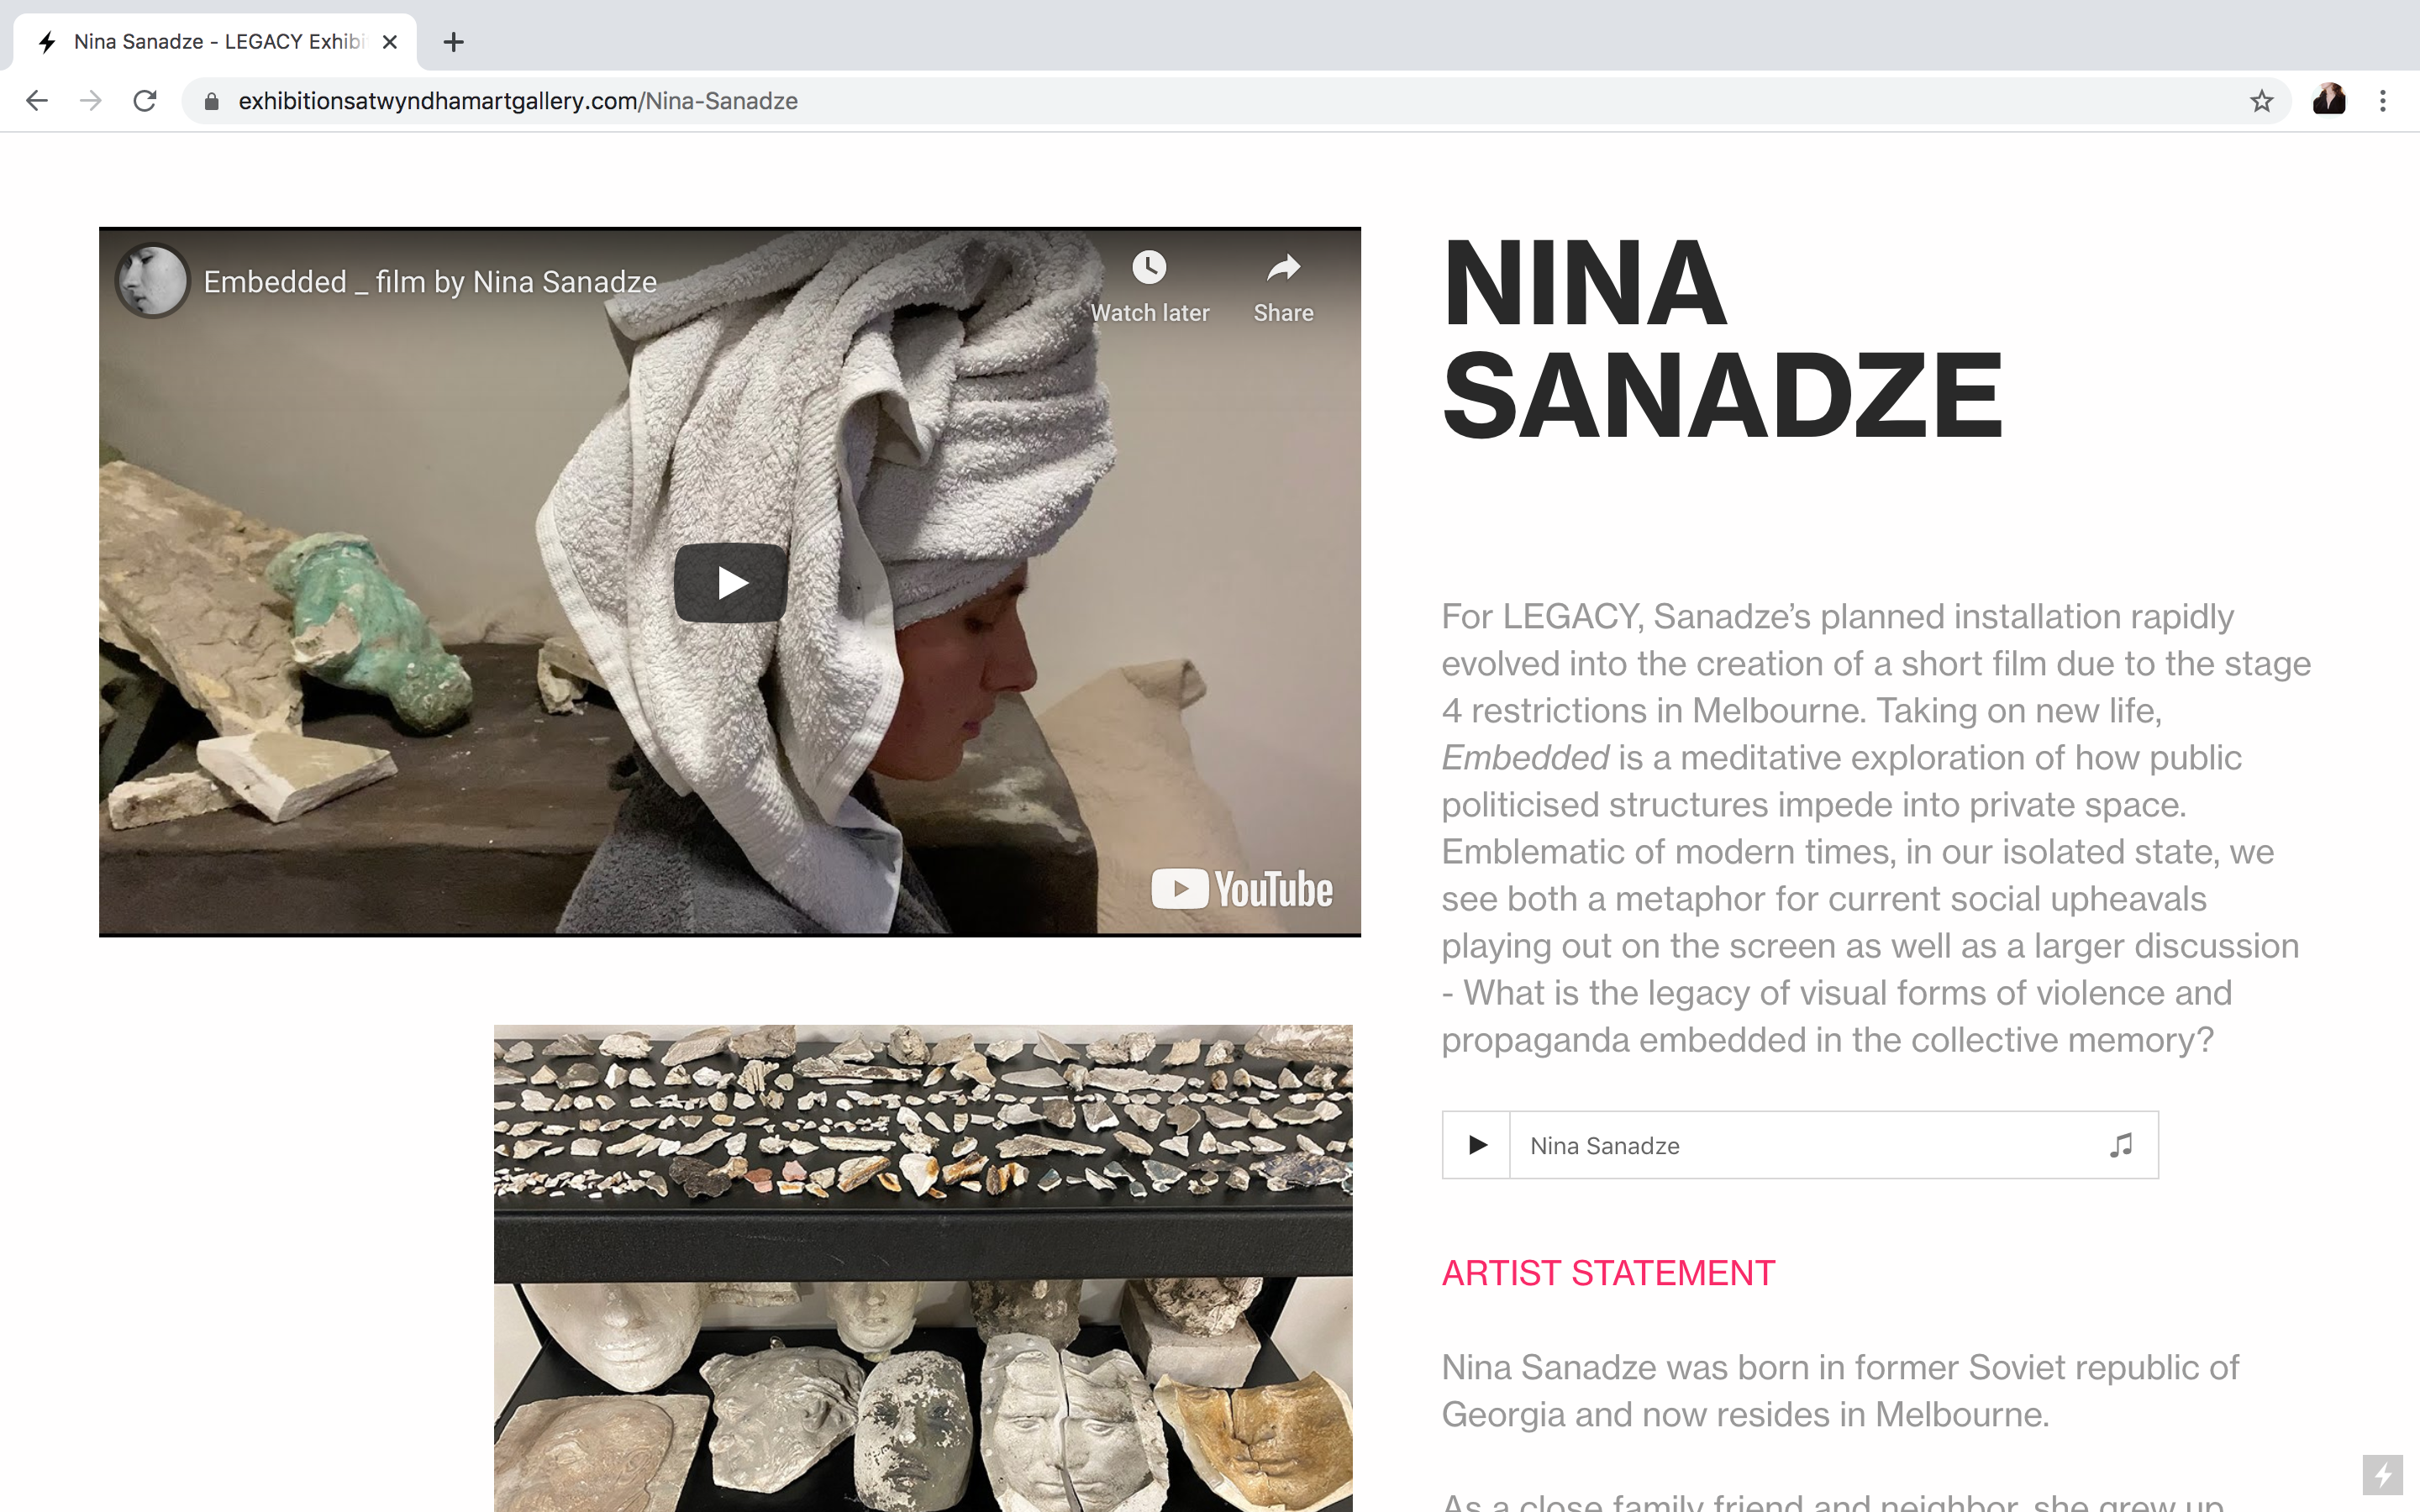Open the Chrome profile avatar

click(2329, 101)
